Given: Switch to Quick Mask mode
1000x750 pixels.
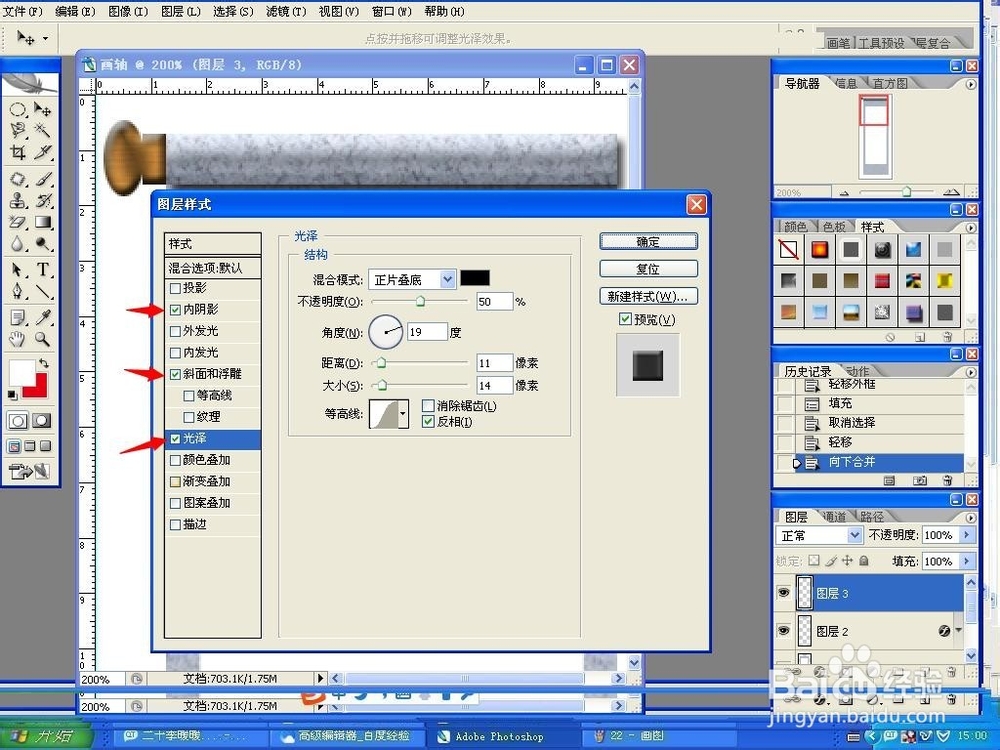Looking at the screenshot, I should pos(41,421).
